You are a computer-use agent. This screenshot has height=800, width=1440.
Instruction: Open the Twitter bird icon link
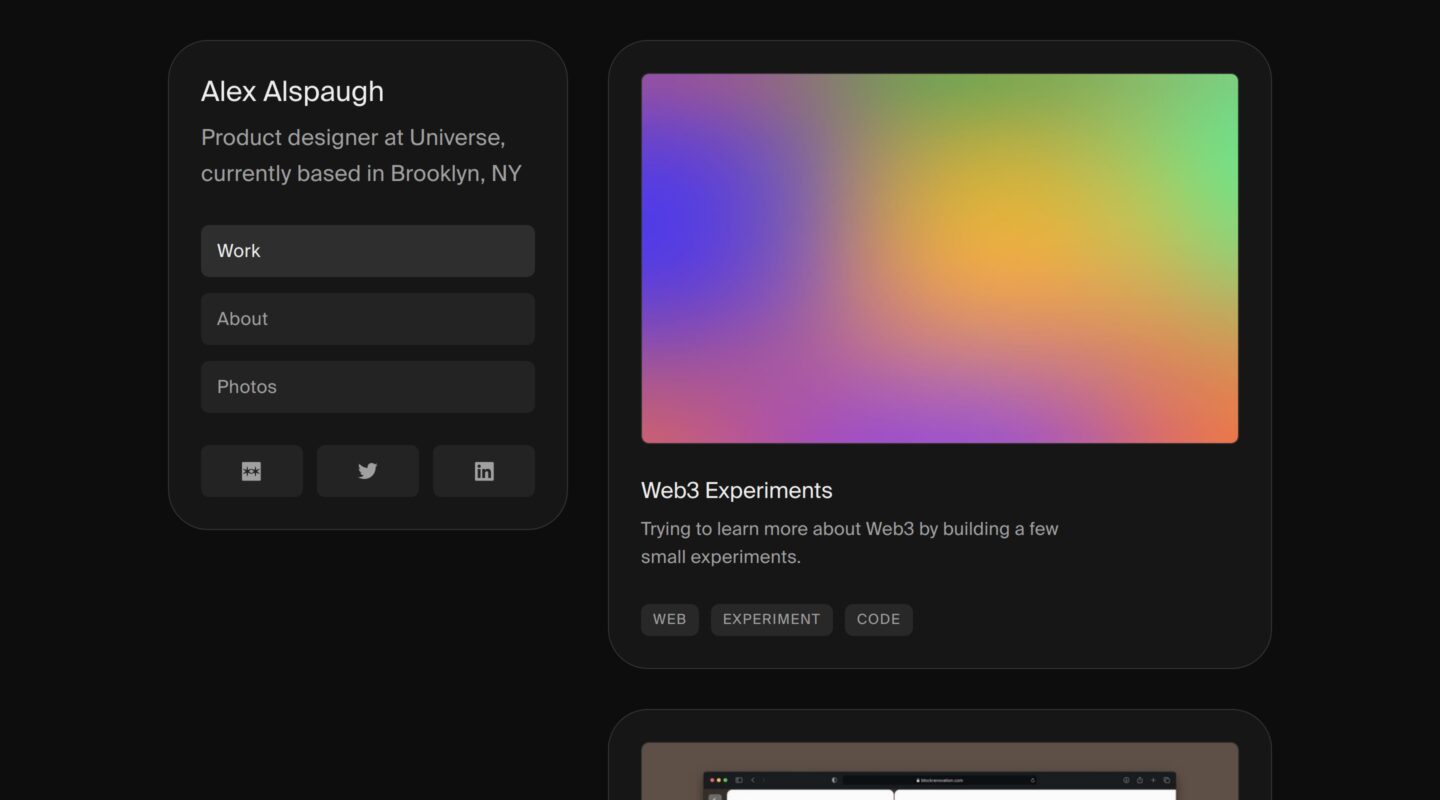click(x=367, y=471)
